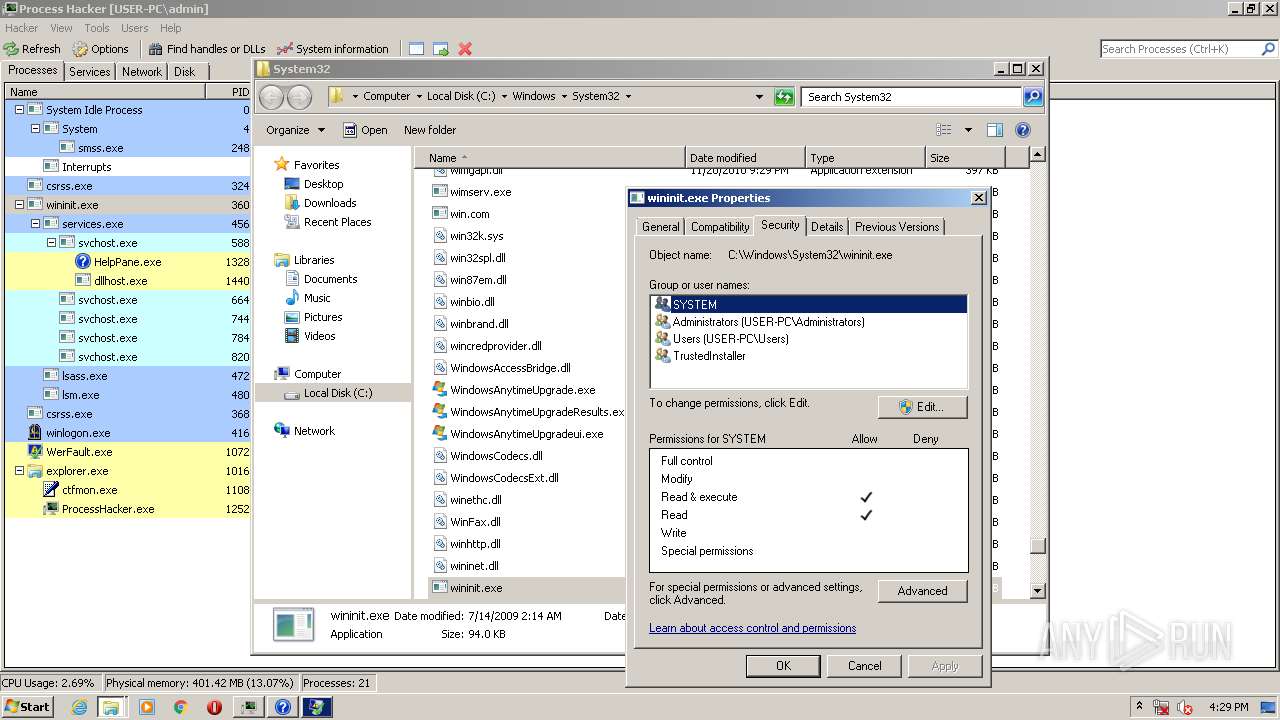This screenshot has width=1280, height=720.
Task: Open the Tools menu
Action: pos(97,28)
